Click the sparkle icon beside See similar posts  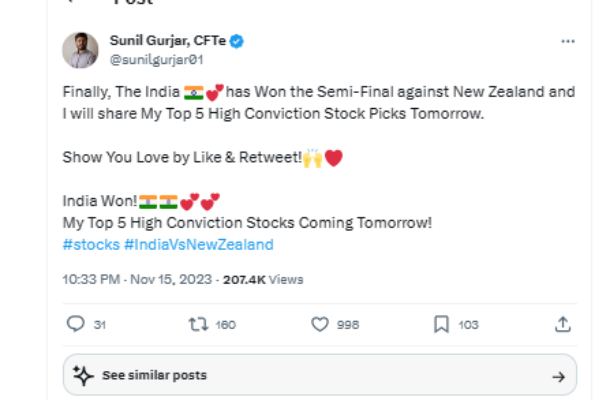84,376
